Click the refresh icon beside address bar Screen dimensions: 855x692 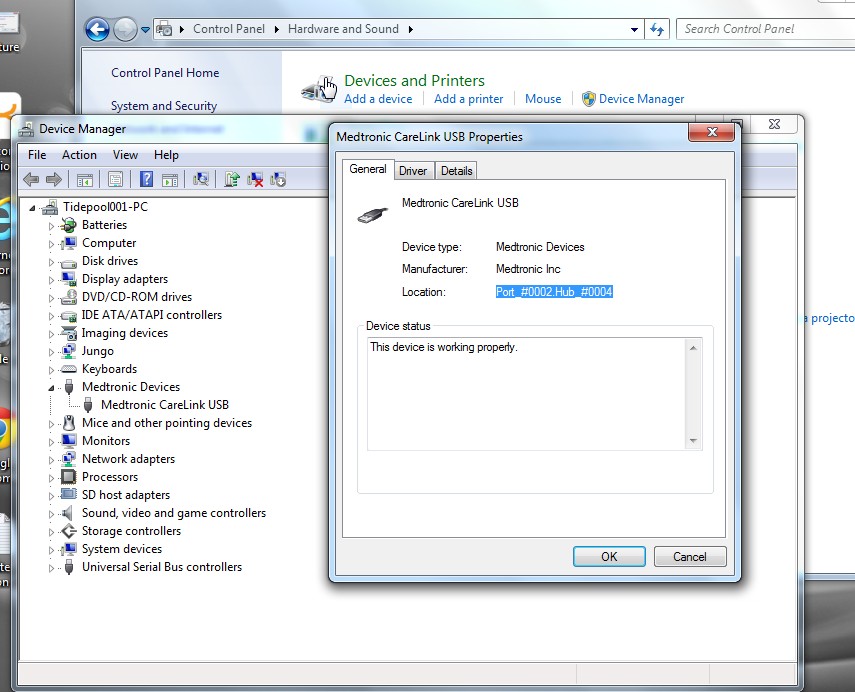[657, 29]
